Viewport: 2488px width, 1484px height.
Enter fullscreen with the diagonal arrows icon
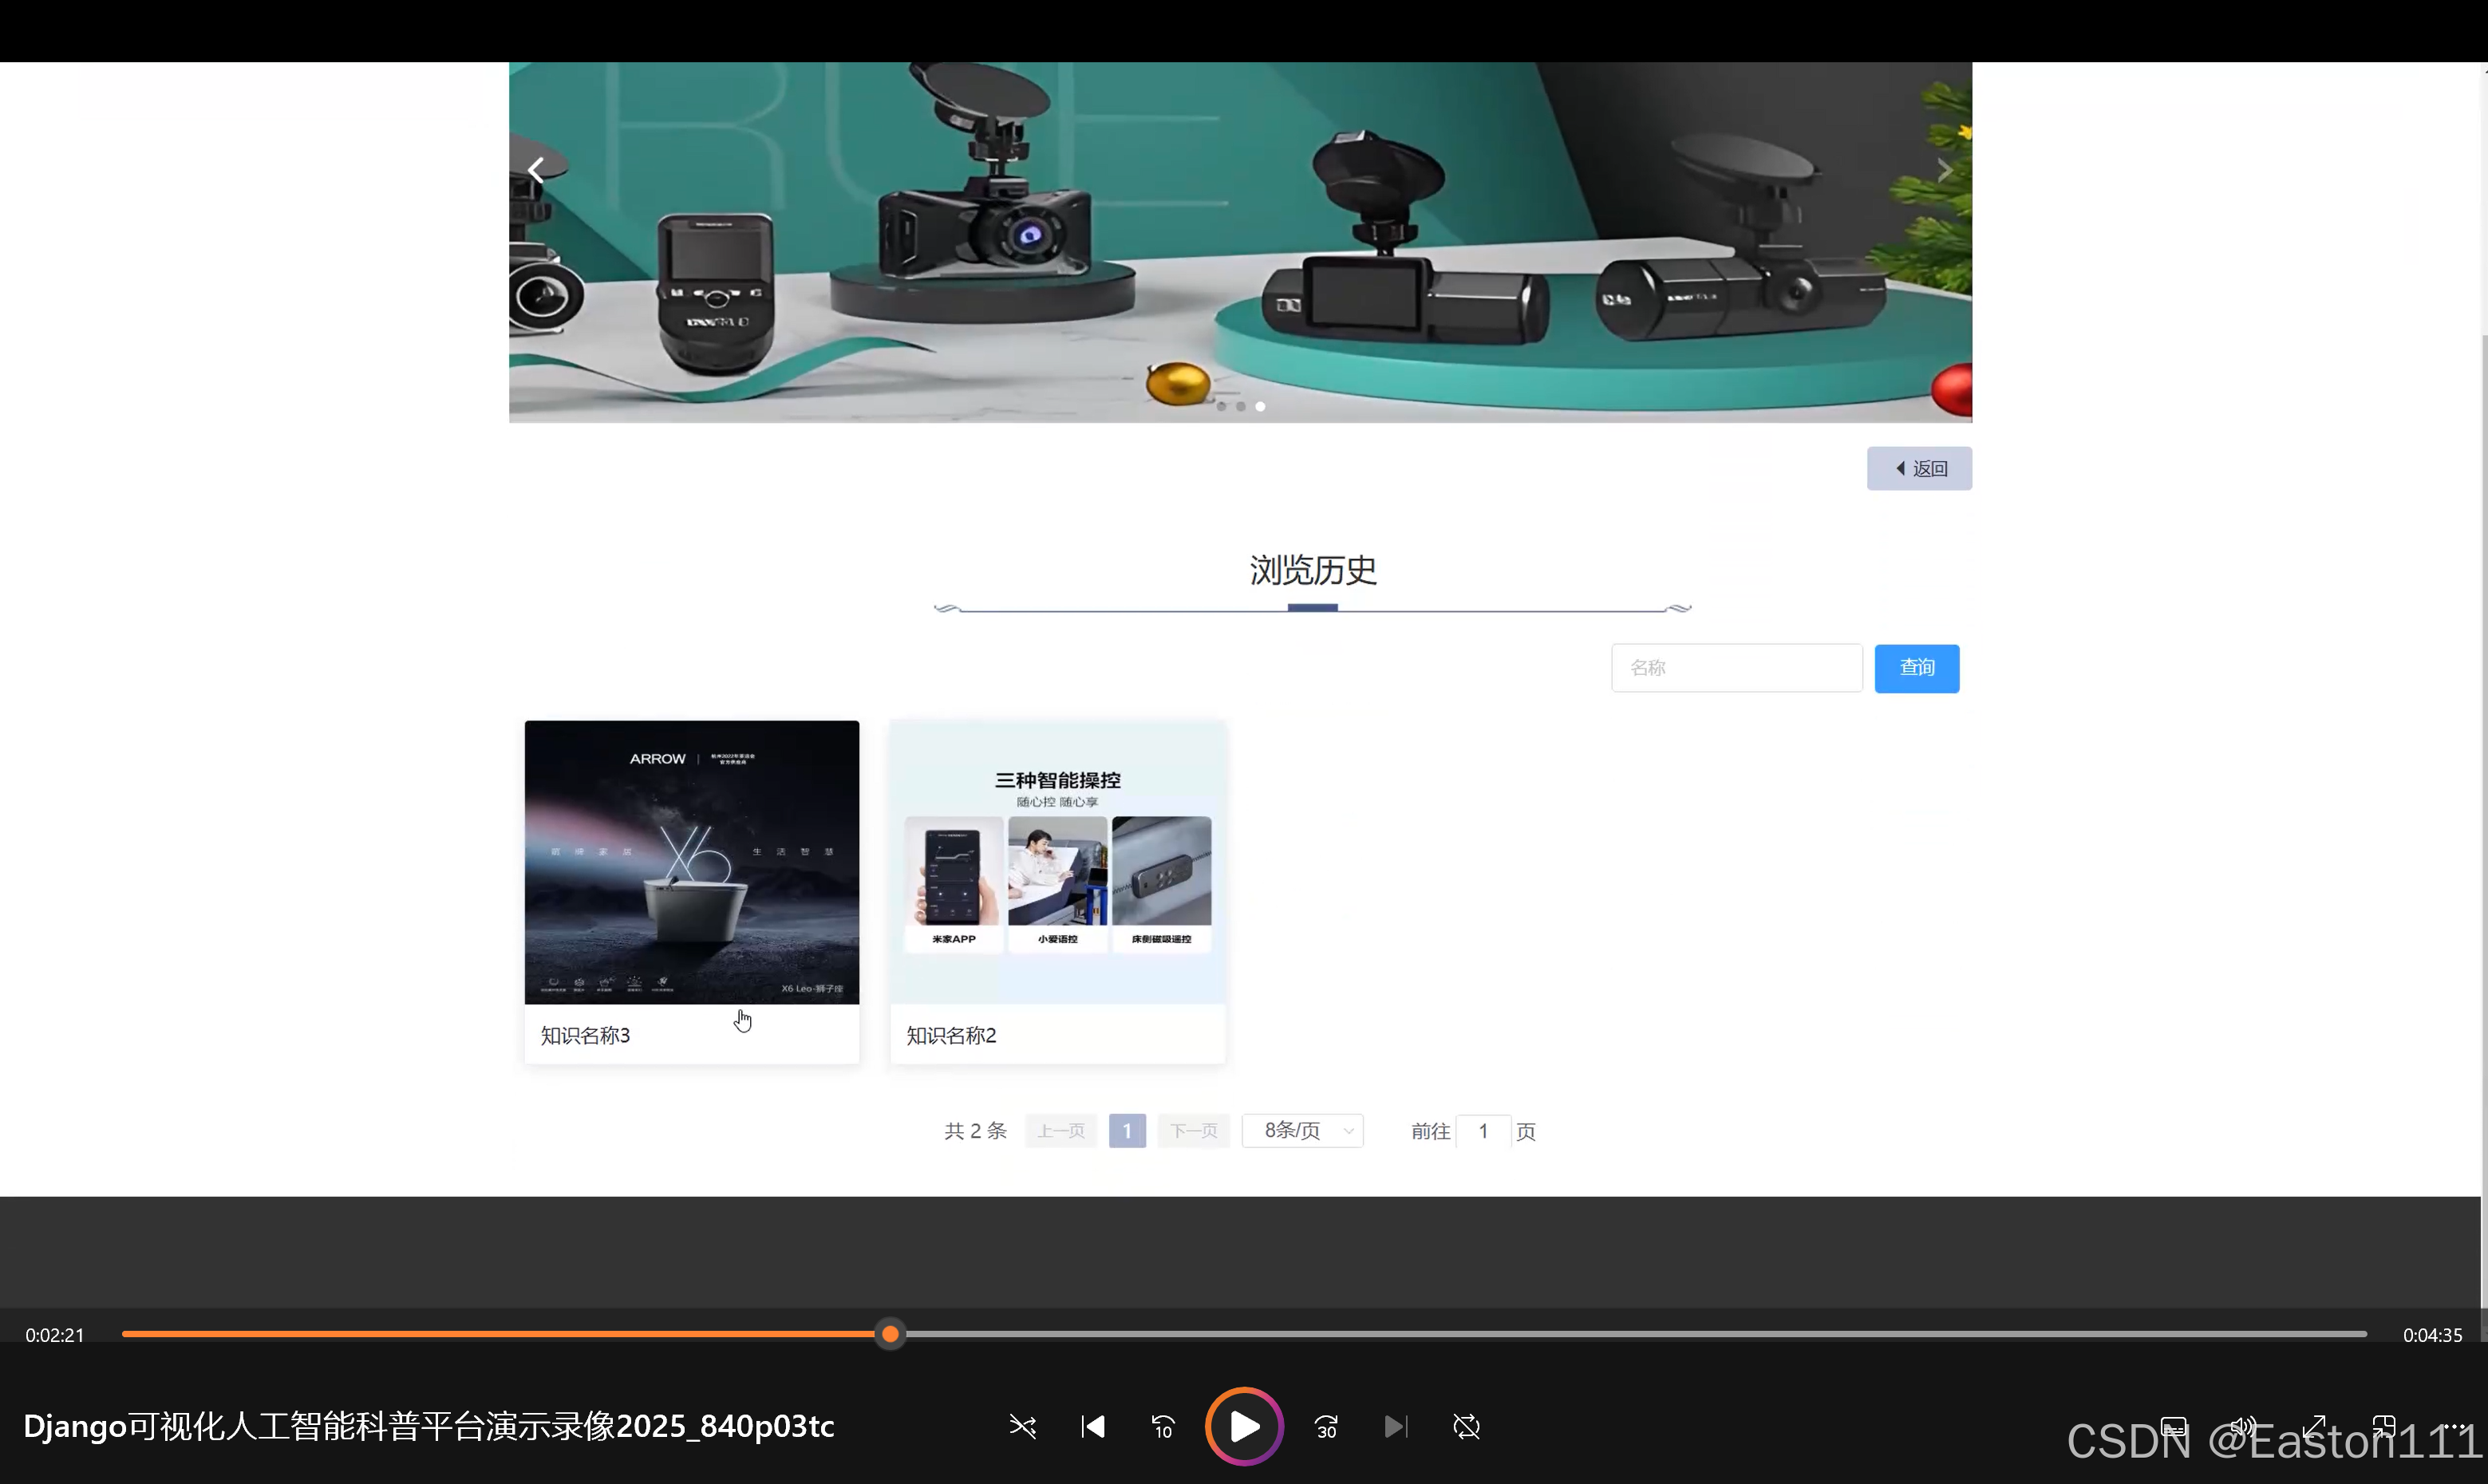2314,1427
